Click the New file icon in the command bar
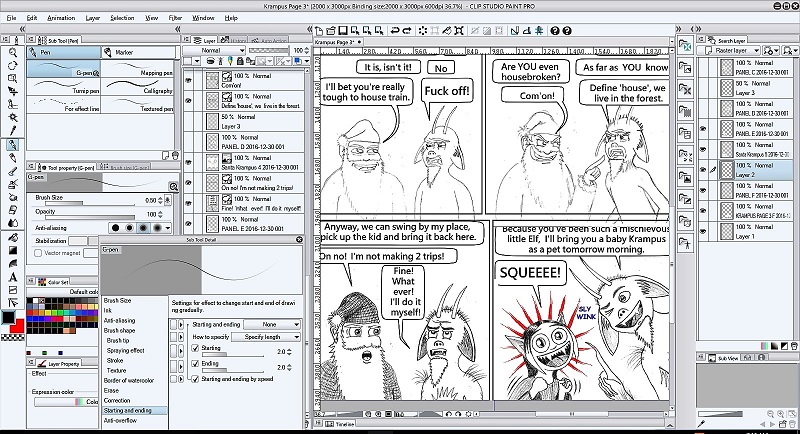Screen dimensions: 800x434 point(320,31)
